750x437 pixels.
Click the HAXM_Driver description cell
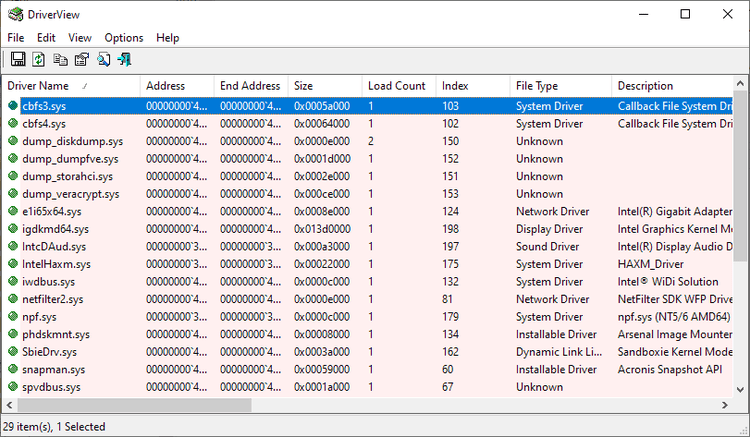point(651,264)
